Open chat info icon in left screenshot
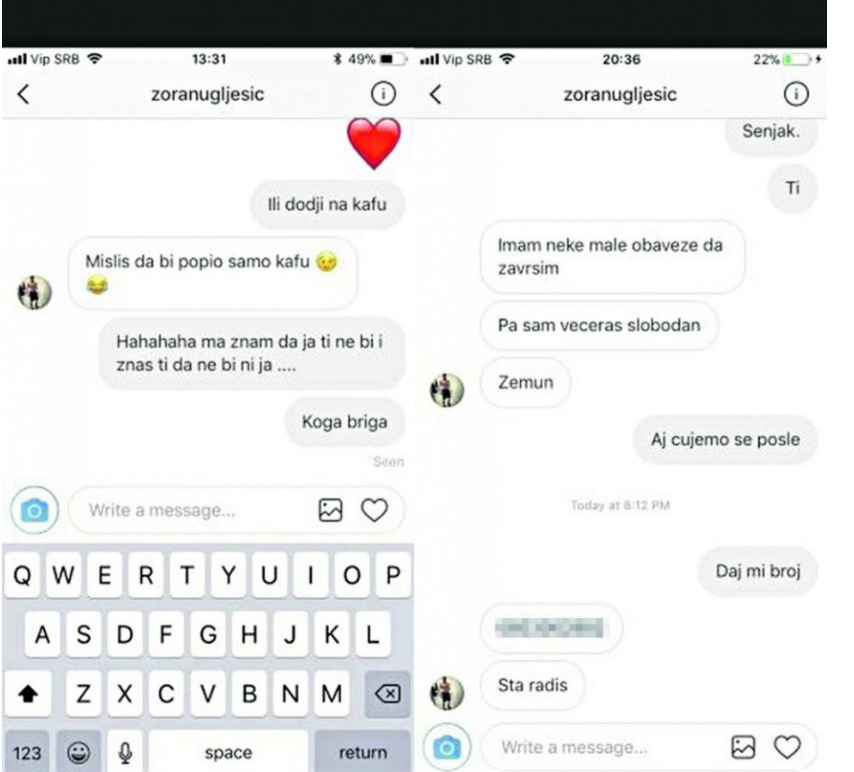The height and width of the screenshot is (772, 854). [383, 94]
